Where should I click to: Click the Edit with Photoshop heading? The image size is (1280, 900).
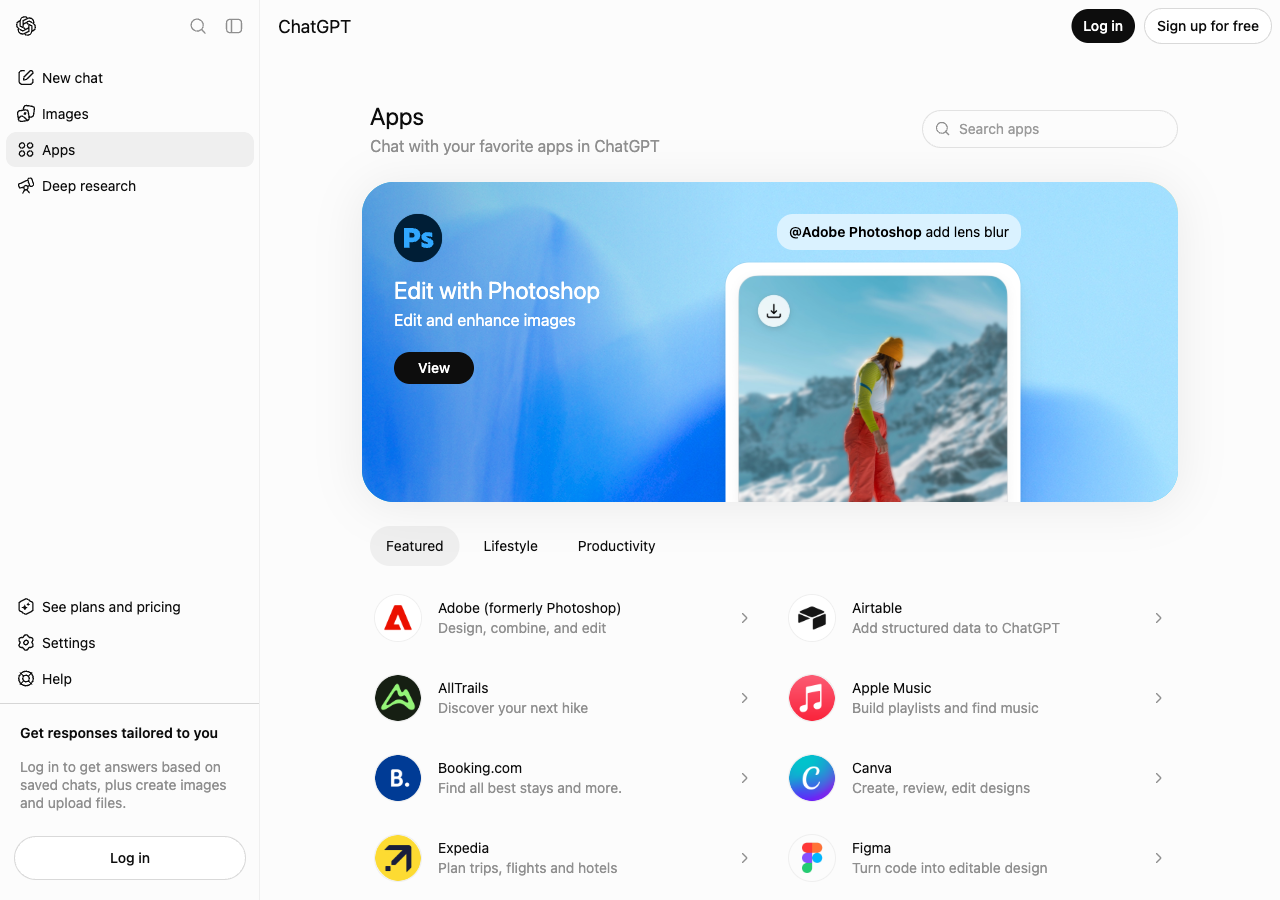pyautogui.click(x=497, y=291)
